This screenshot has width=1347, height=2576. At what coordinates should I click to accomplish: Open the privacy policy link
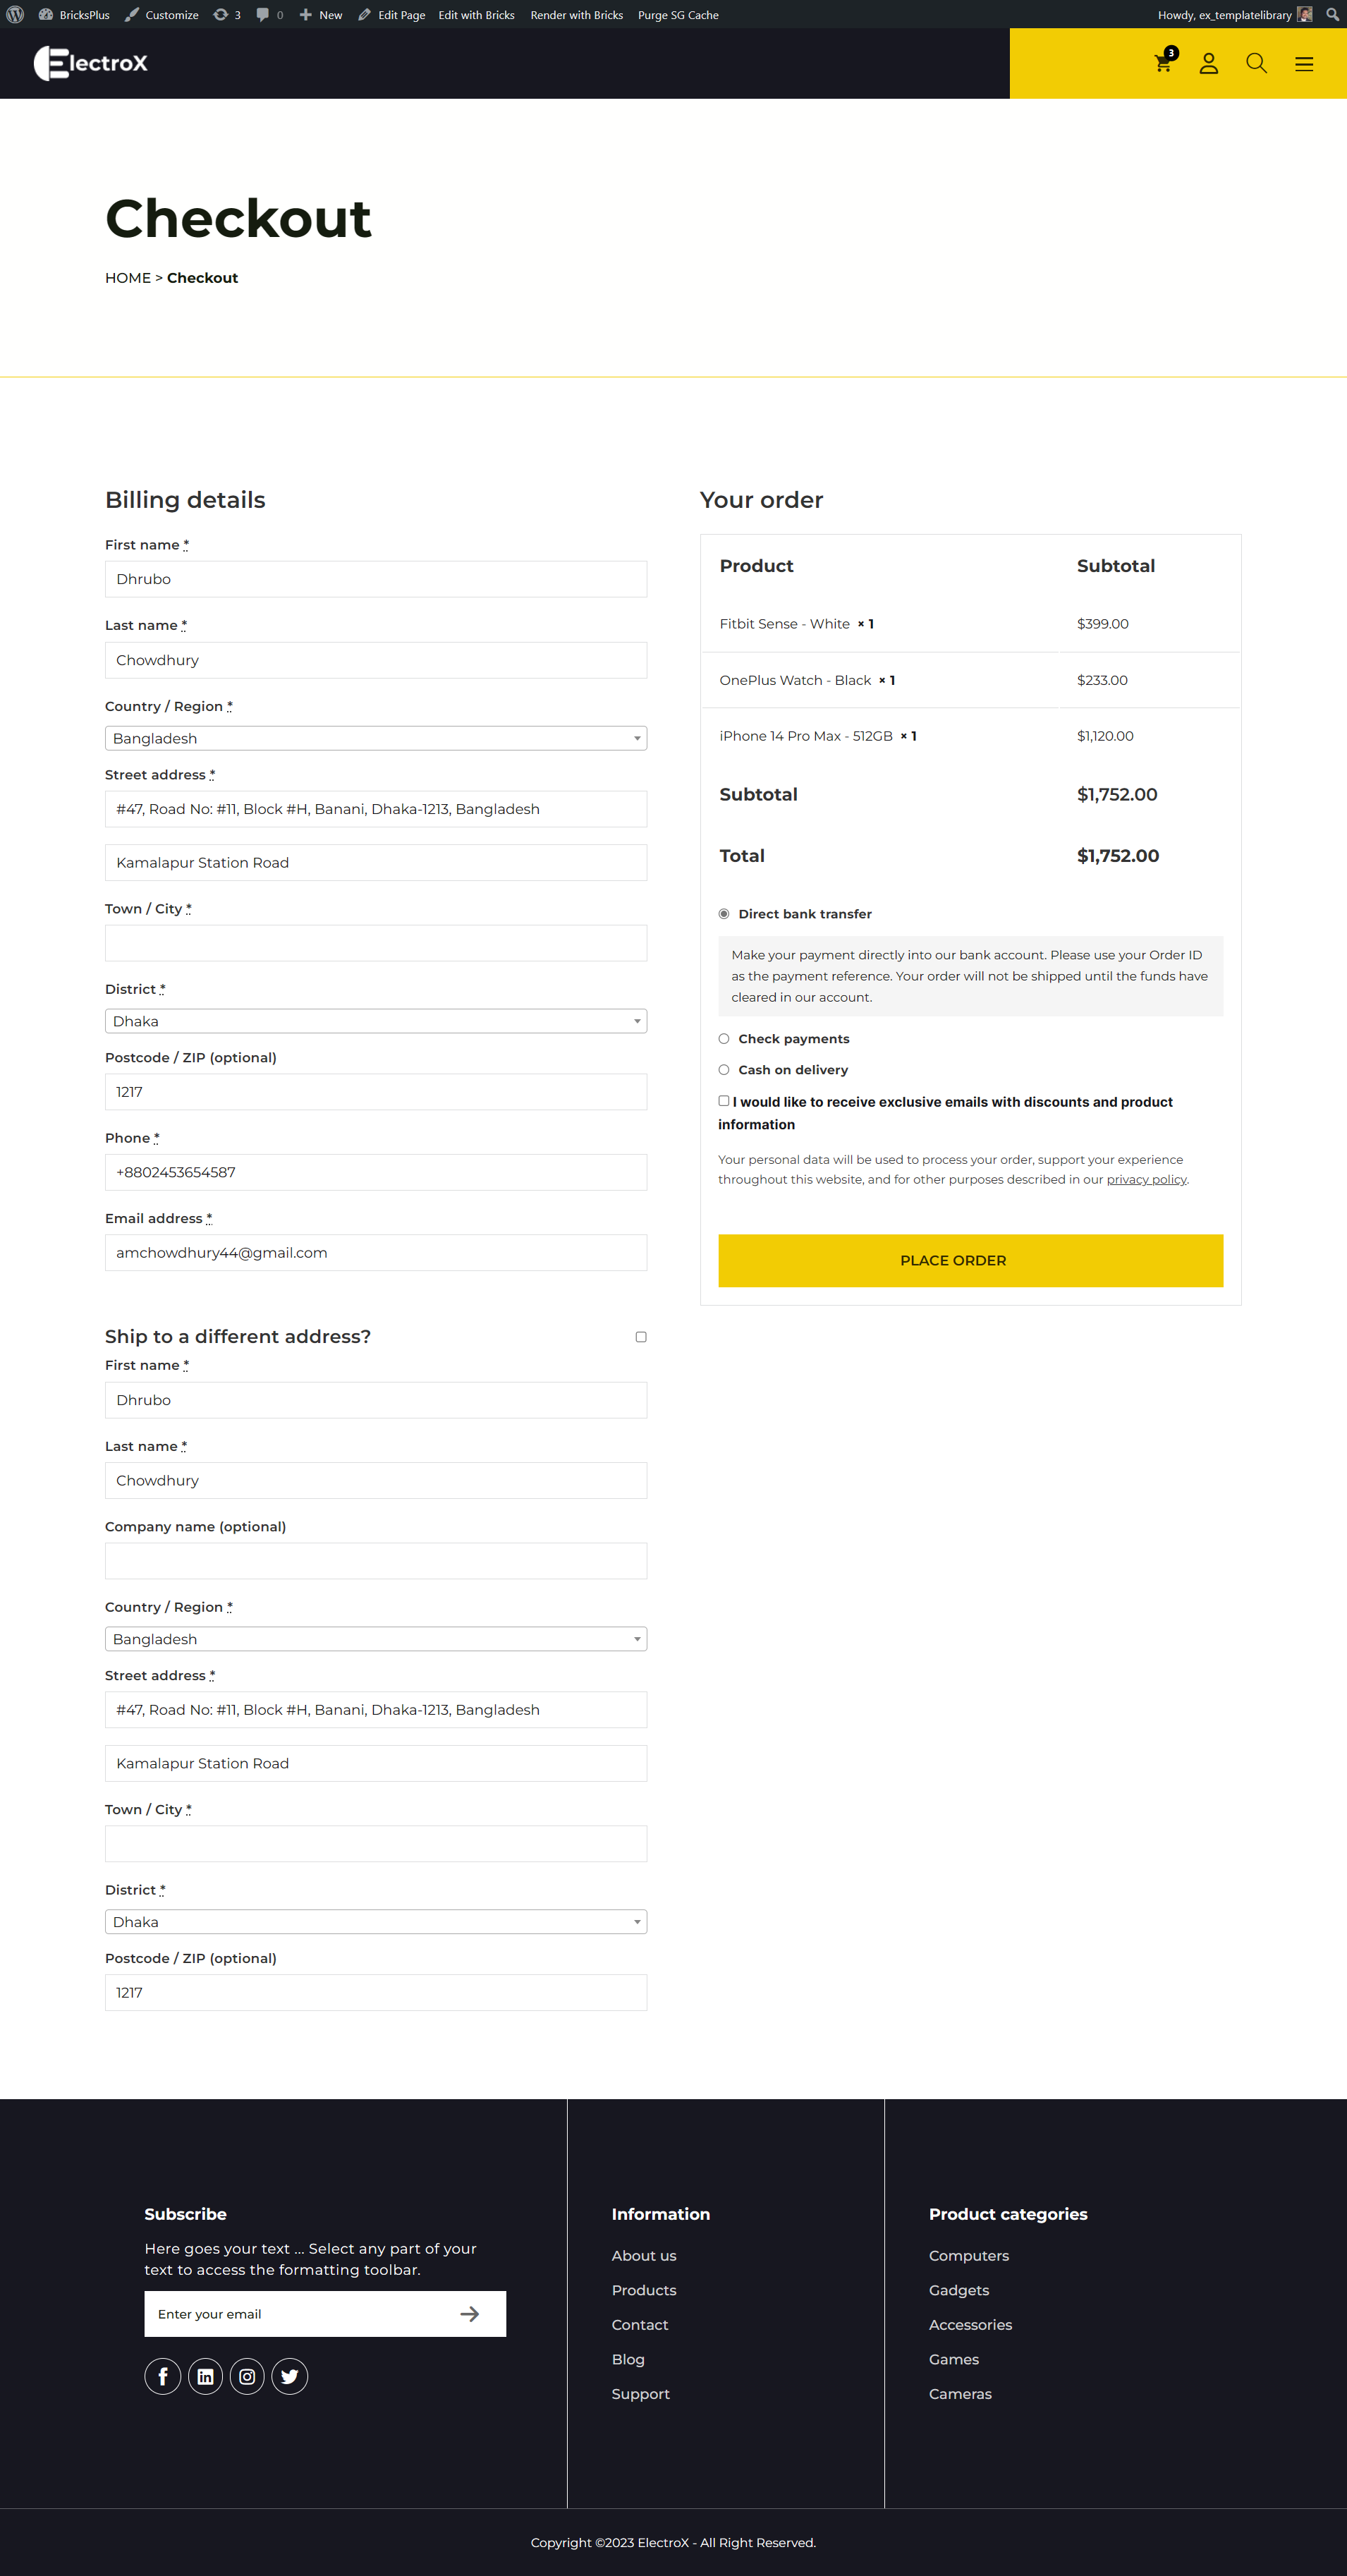tap(1146, 1180)
